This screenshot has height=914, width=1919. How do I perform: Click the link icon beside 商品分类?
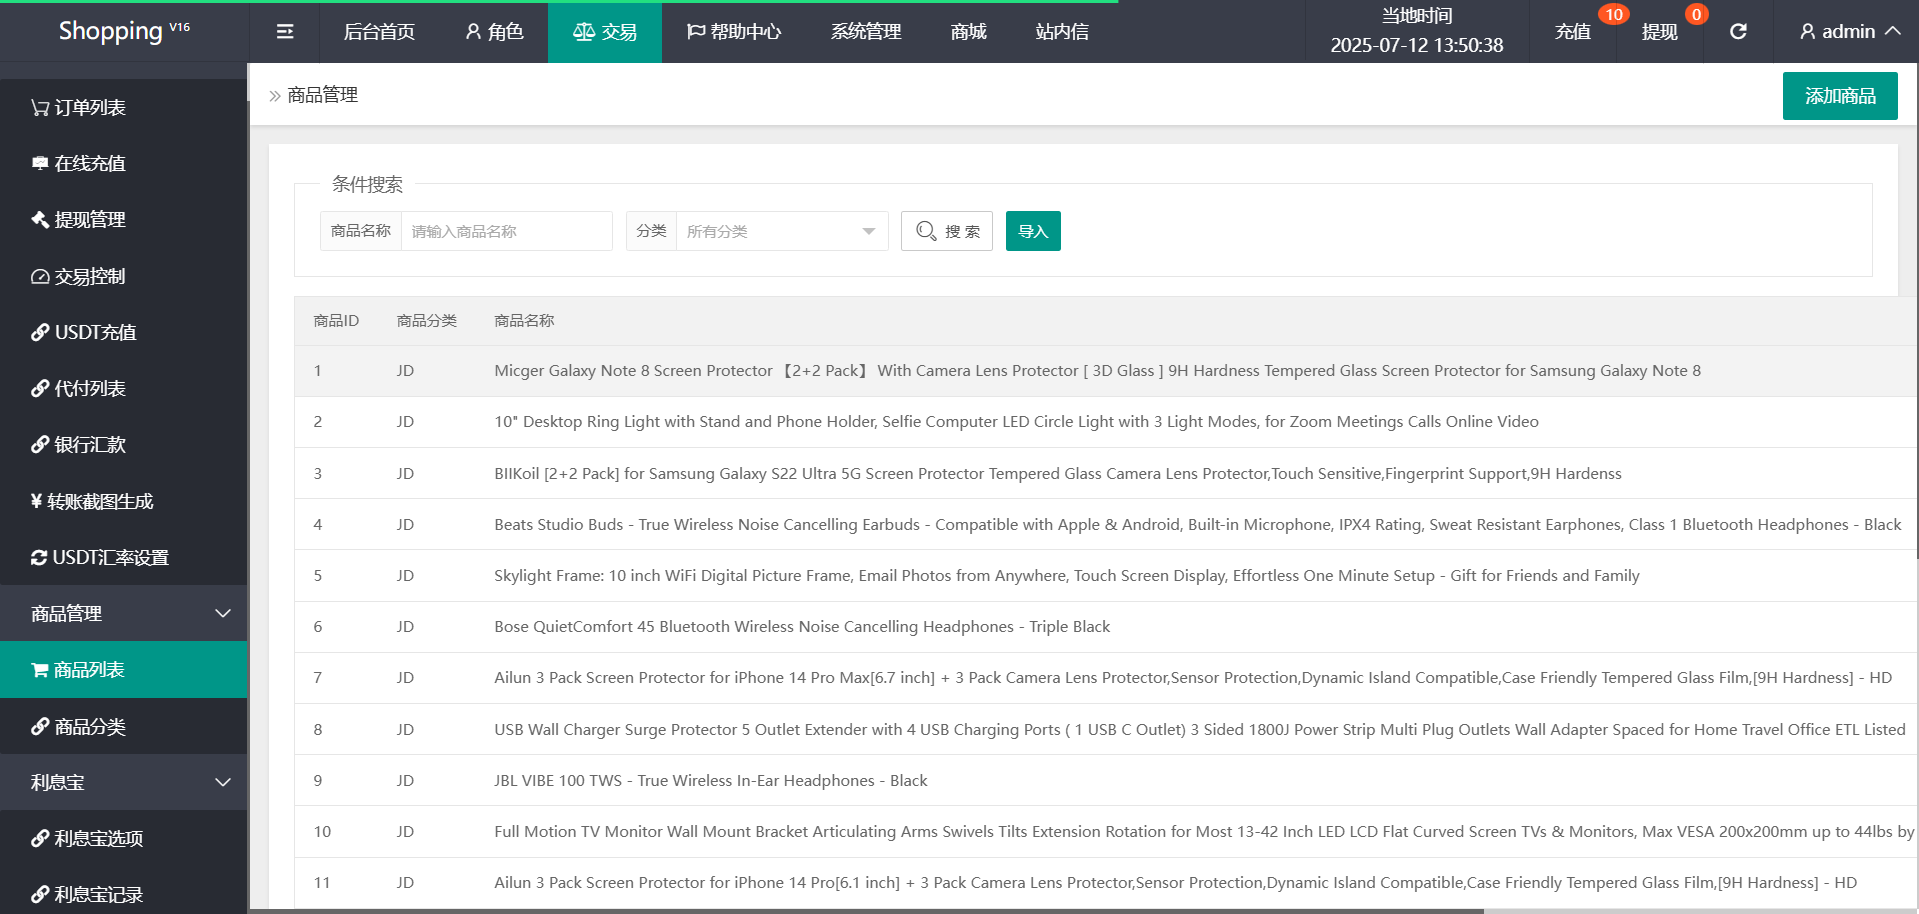click(x=40, y=726)
